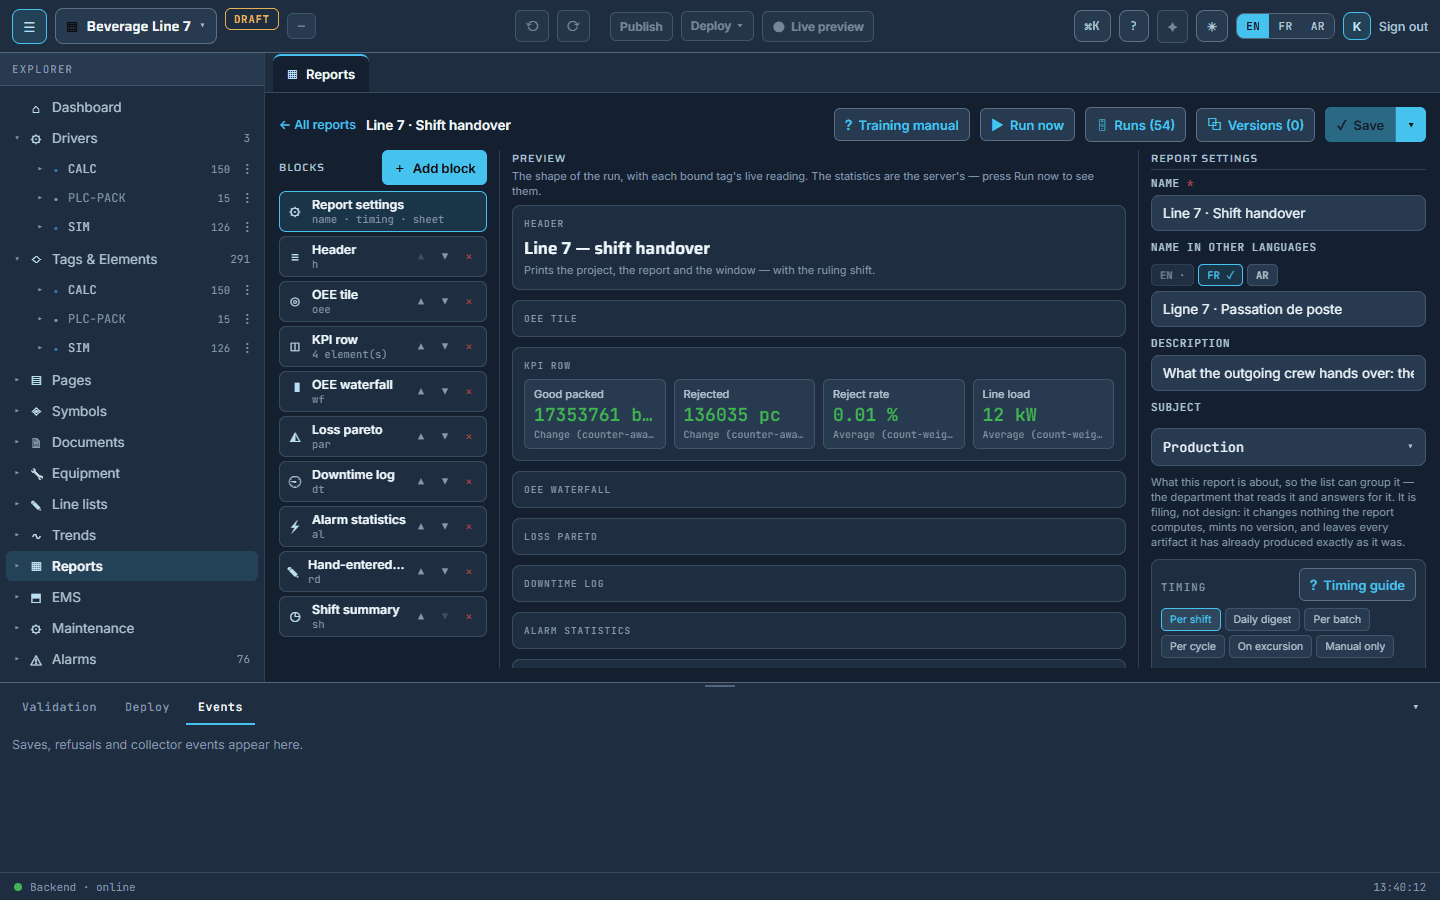
Task: Choose AR under Name in other languages
Action: [1262, 275]
